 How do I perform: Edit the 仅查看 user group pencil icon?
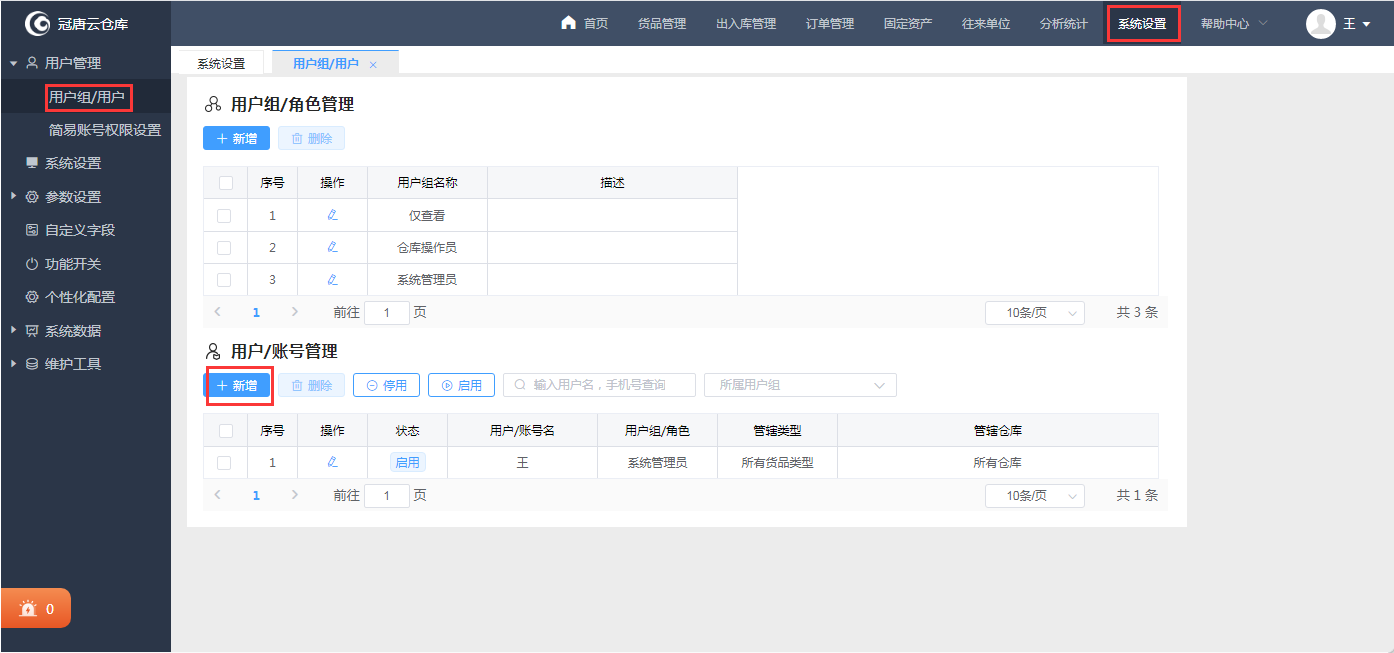tap(332, 215)
